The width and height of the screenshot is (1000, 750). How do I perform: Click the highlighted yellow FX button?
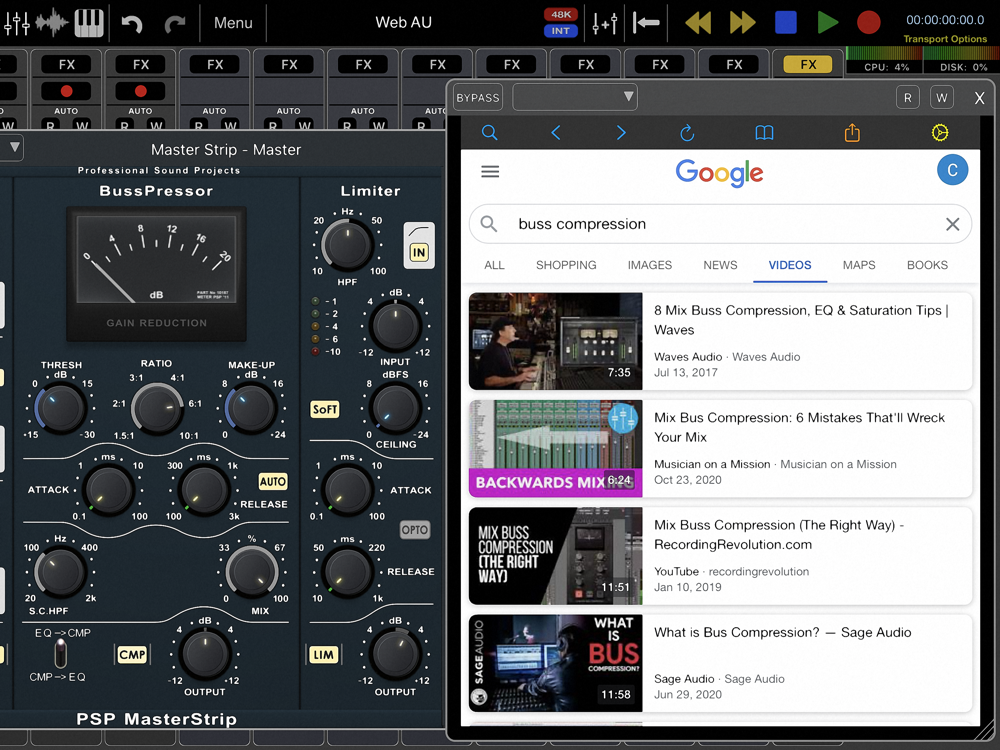[808, 64]
